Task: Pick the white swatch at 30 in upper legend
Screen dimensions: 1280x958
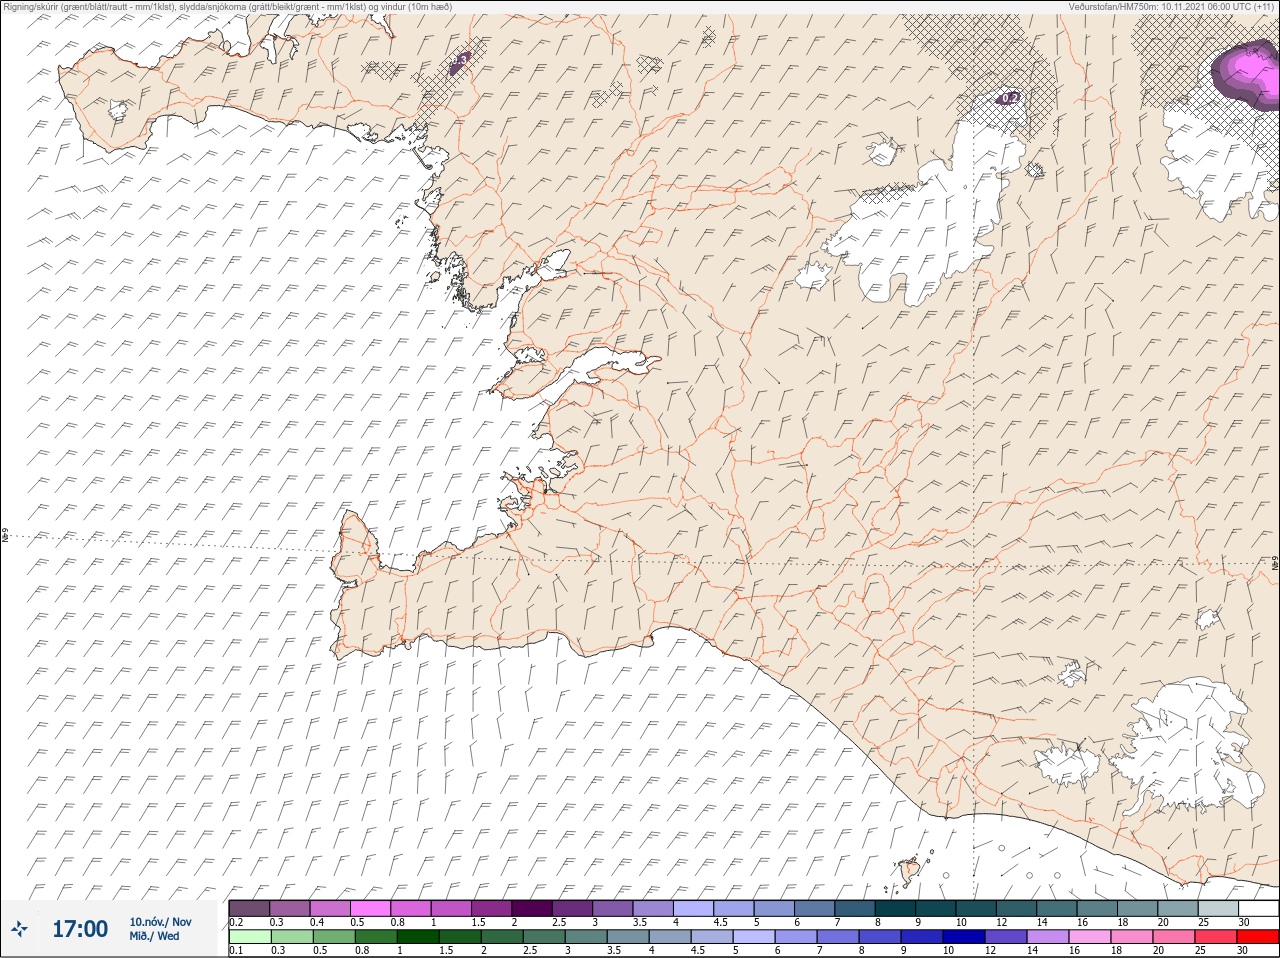Action: 1259,908
